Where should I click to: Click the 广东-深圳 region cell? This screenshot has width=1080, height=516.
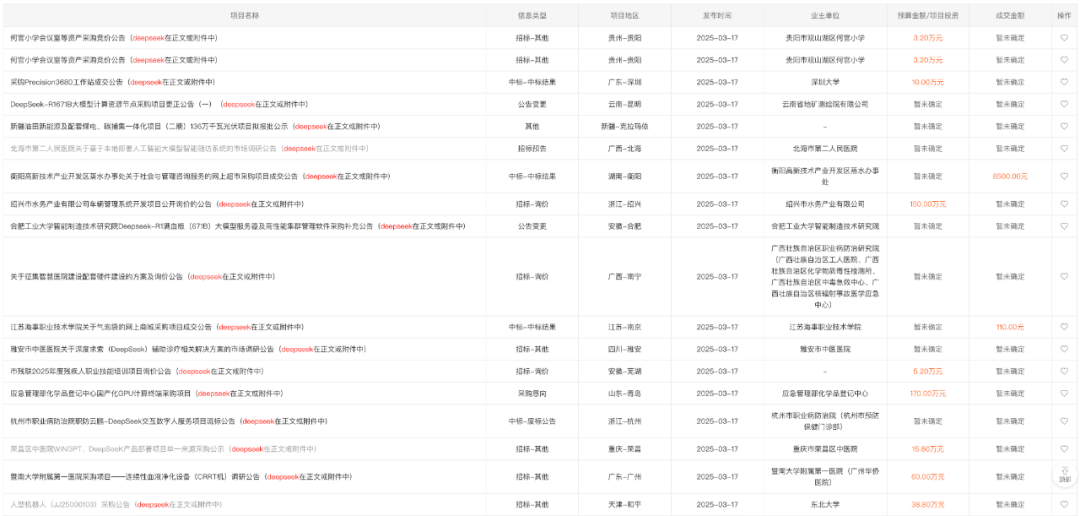tap(624, 82)
